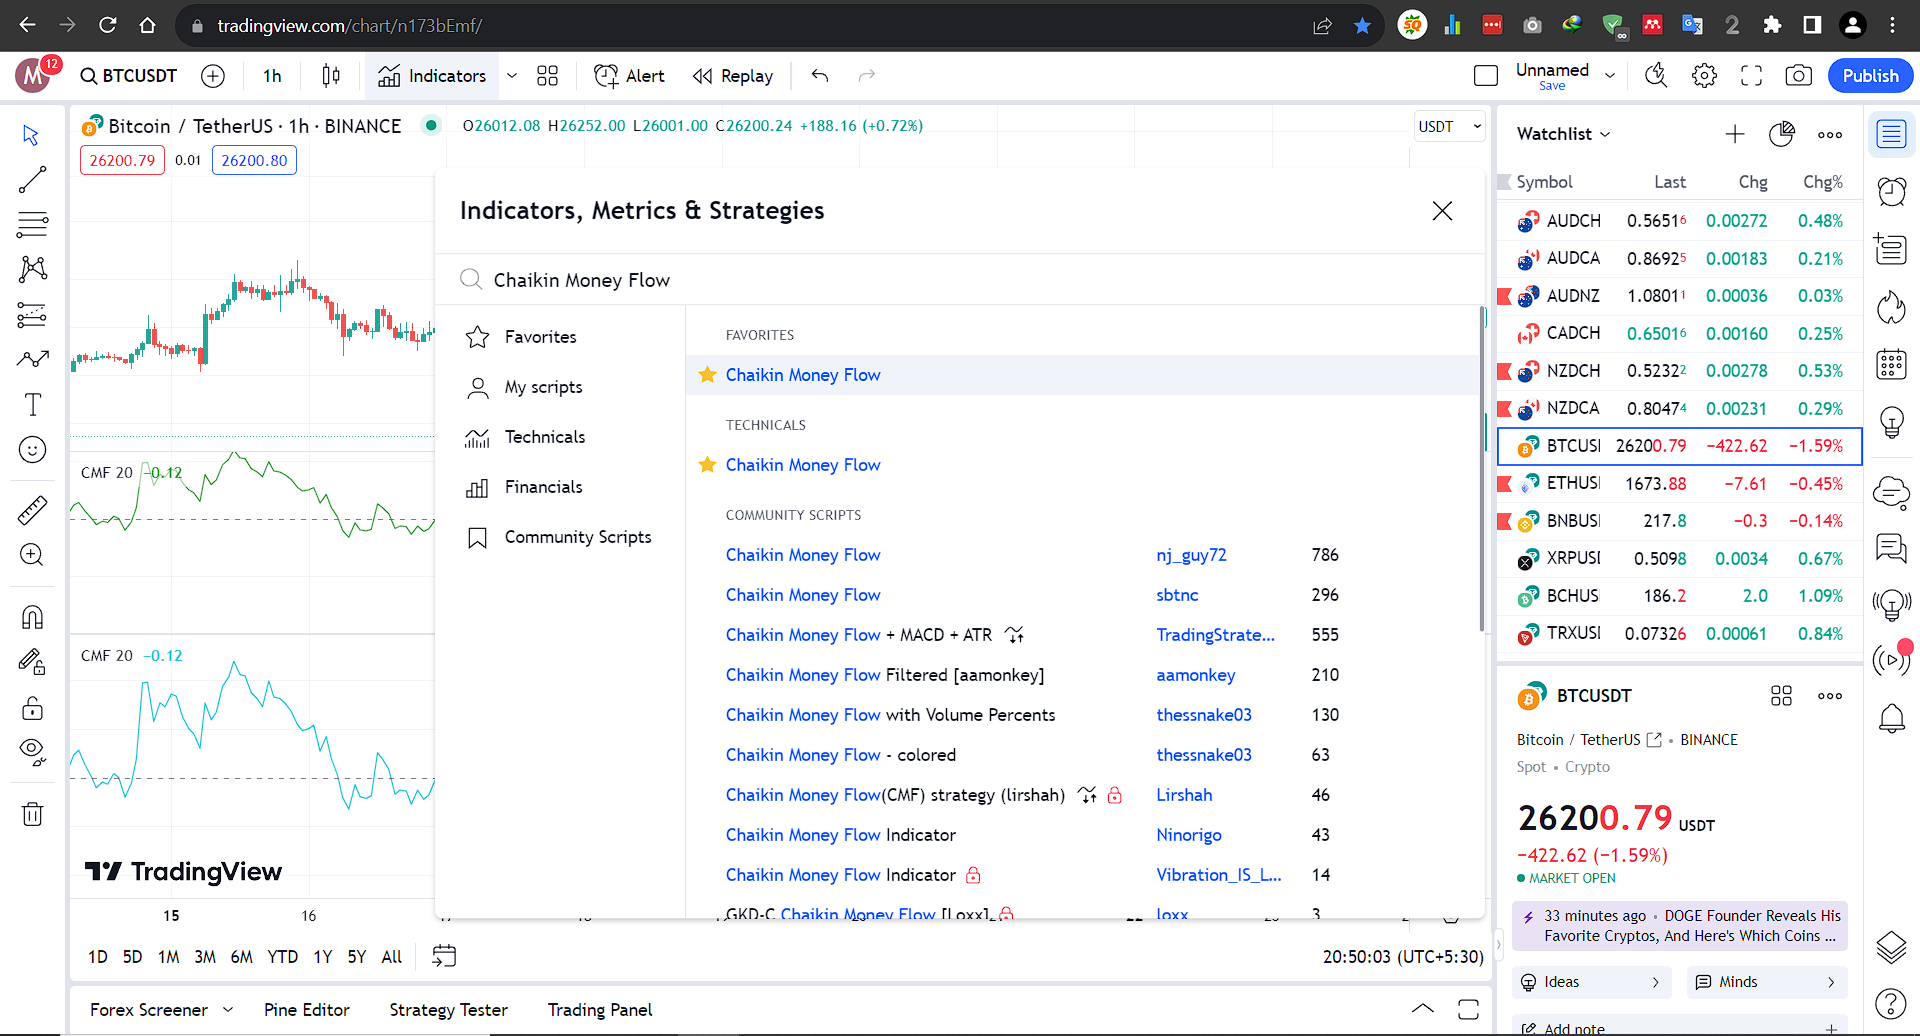Screen dimensions: 1920x1036
Task: Select the patterns drawing tool
Action: coord(32,268)
